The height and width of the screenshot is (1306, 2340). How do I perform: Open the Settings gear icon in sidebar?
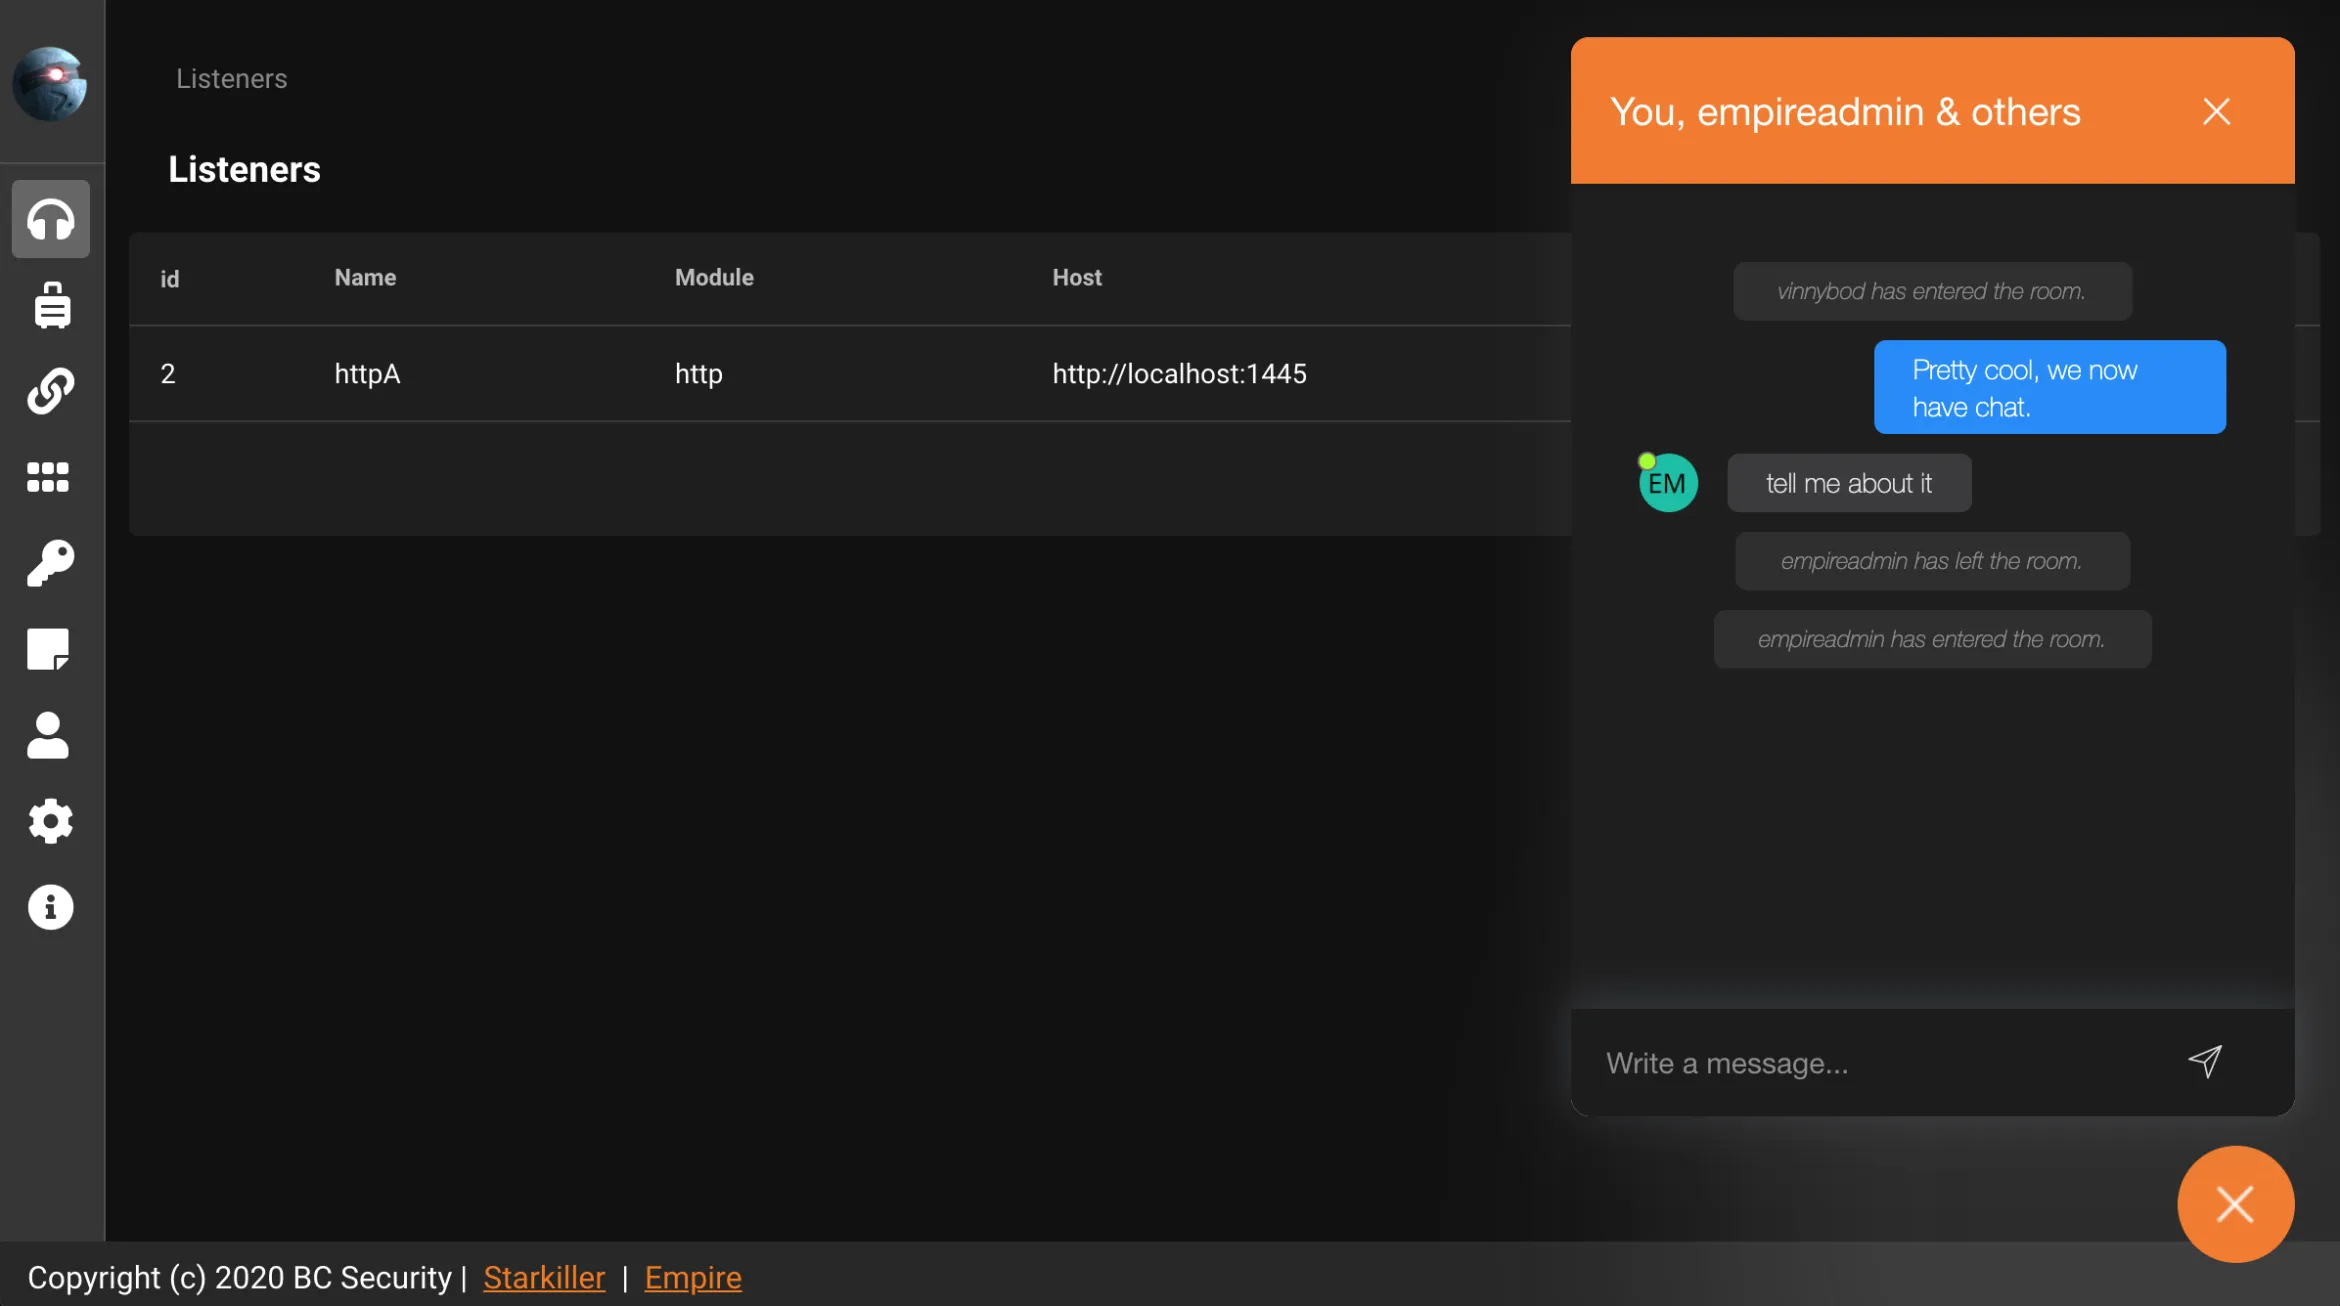point(50,821)
